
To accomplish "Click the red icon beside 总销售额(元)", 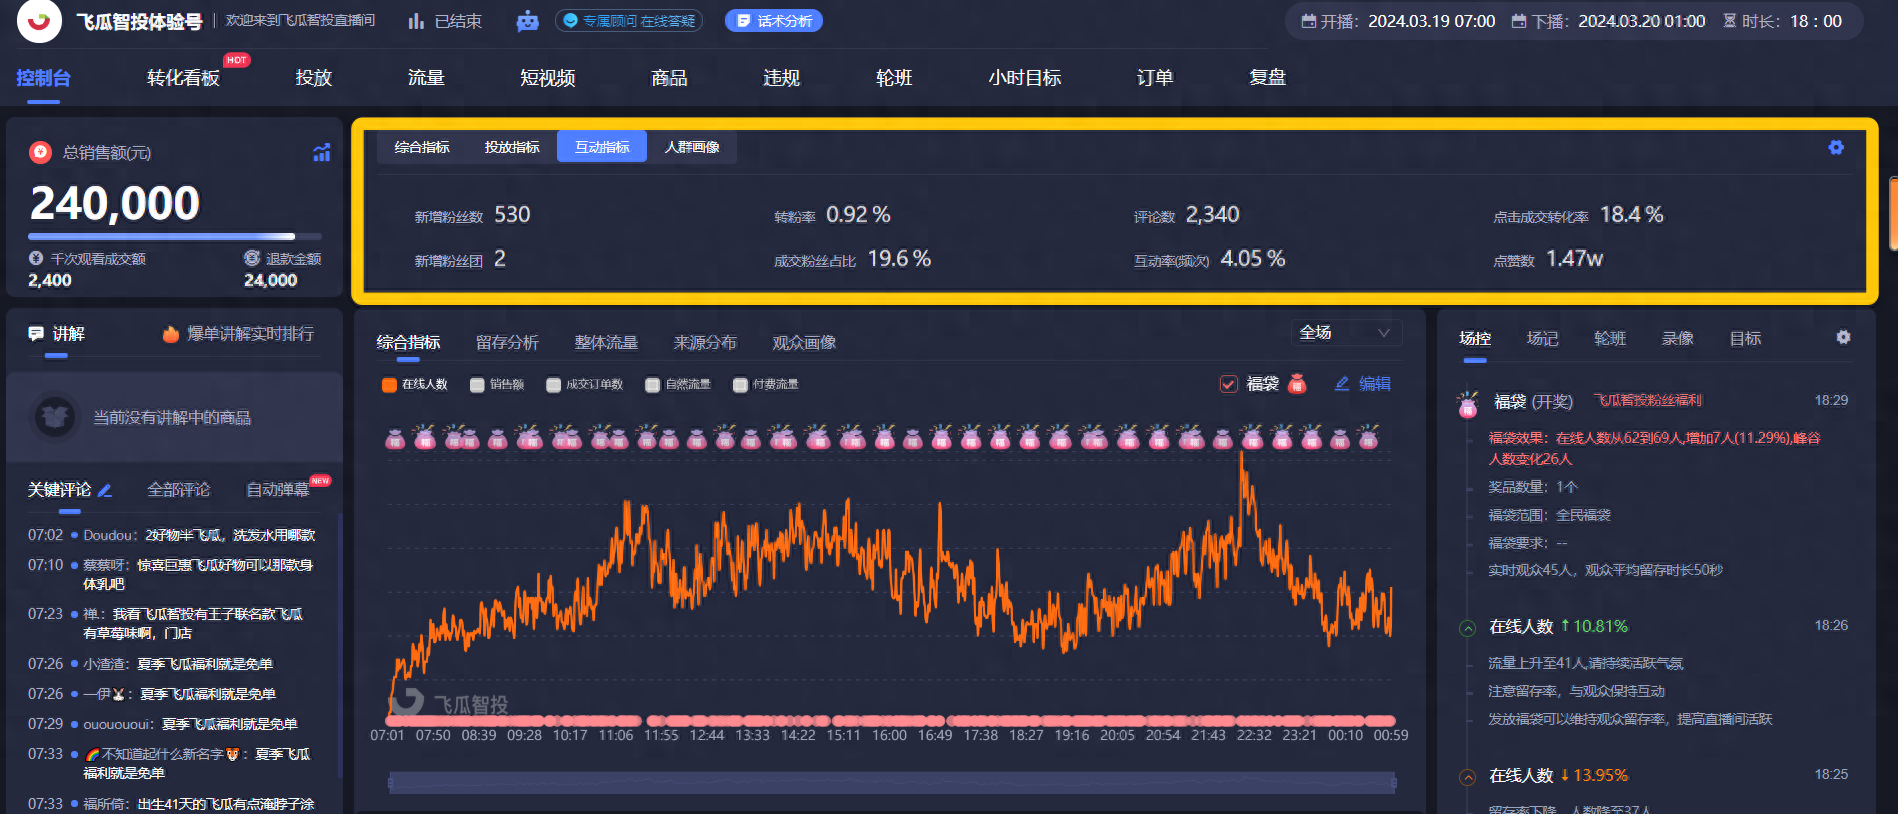I will [41, 152].
